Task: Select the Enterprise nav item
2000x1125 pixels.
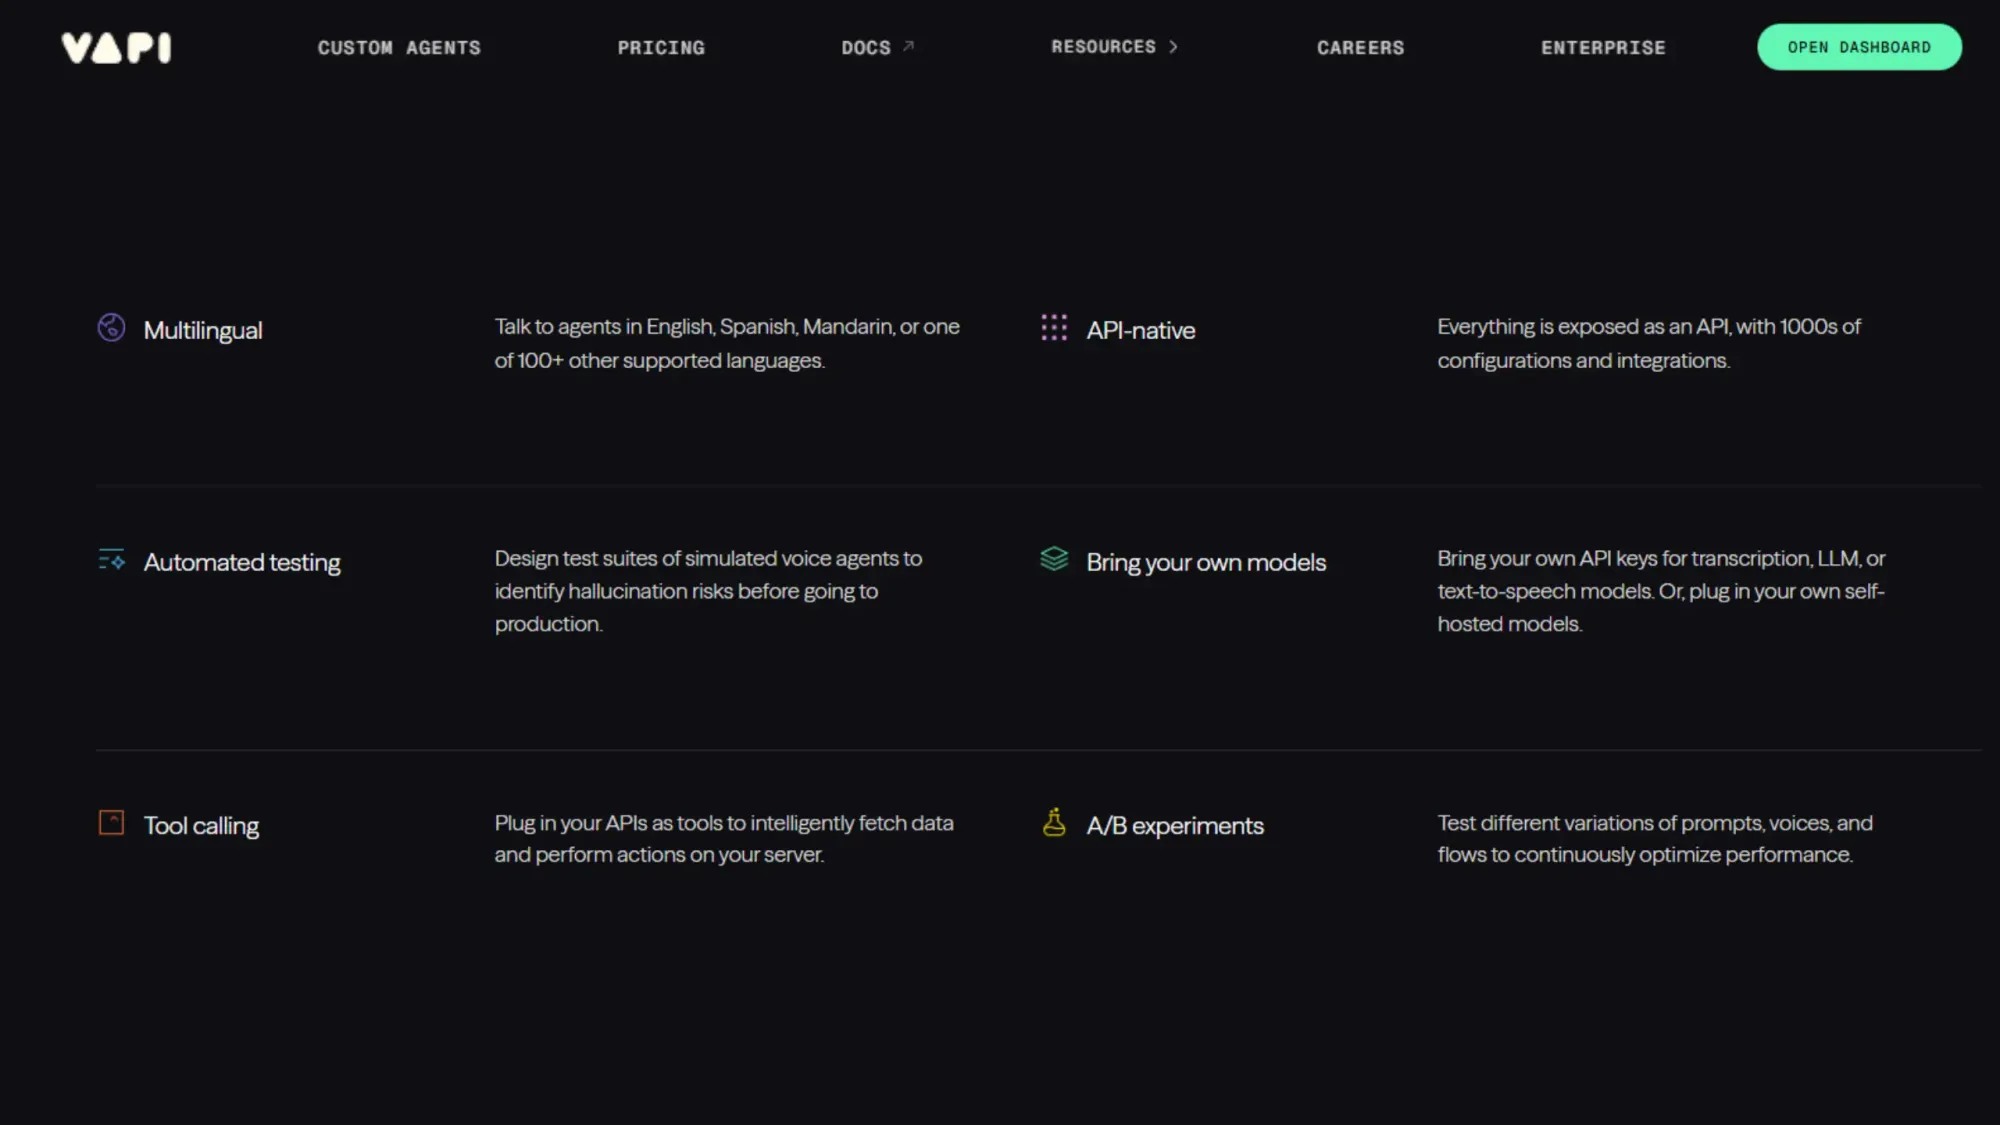Action: pyautogui.click(x=1603, y=48)
